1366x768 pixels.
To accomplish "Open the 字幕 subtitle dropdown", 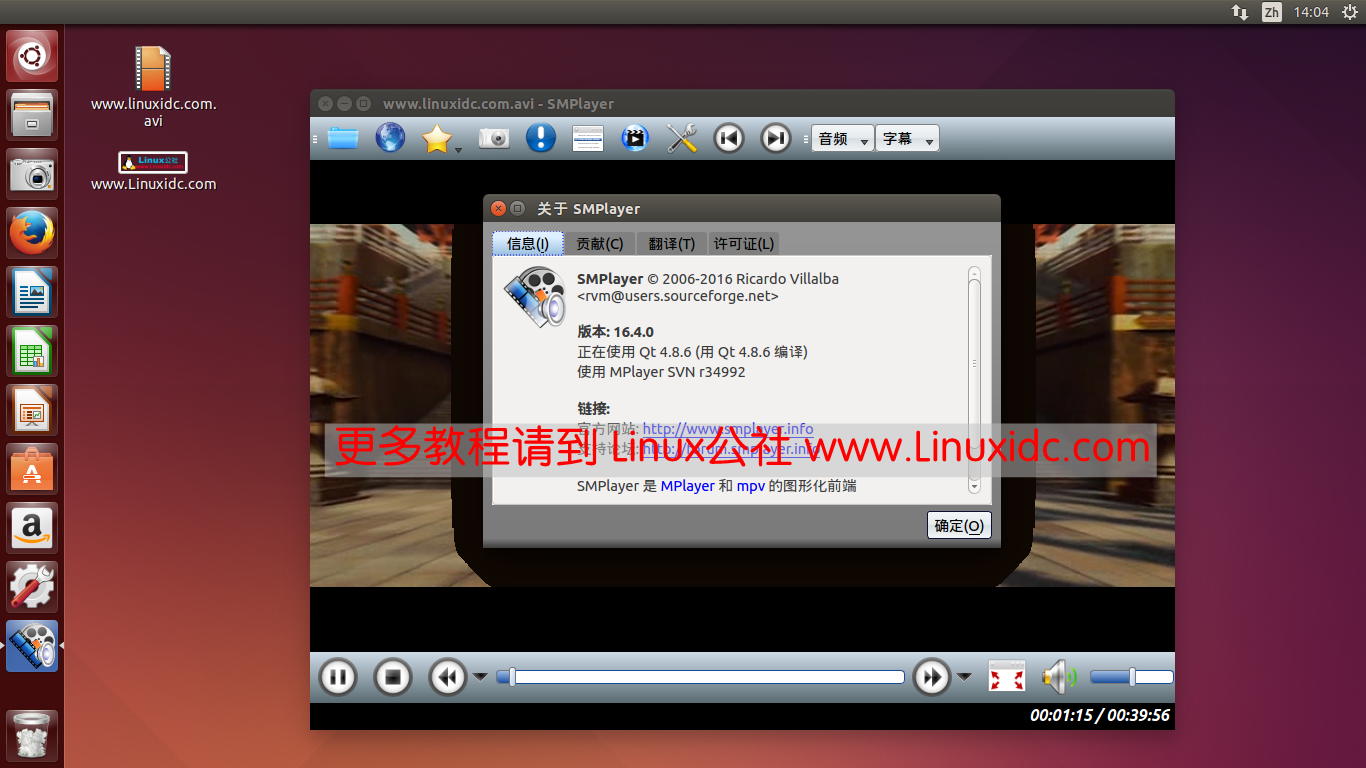I will (908, 139).
